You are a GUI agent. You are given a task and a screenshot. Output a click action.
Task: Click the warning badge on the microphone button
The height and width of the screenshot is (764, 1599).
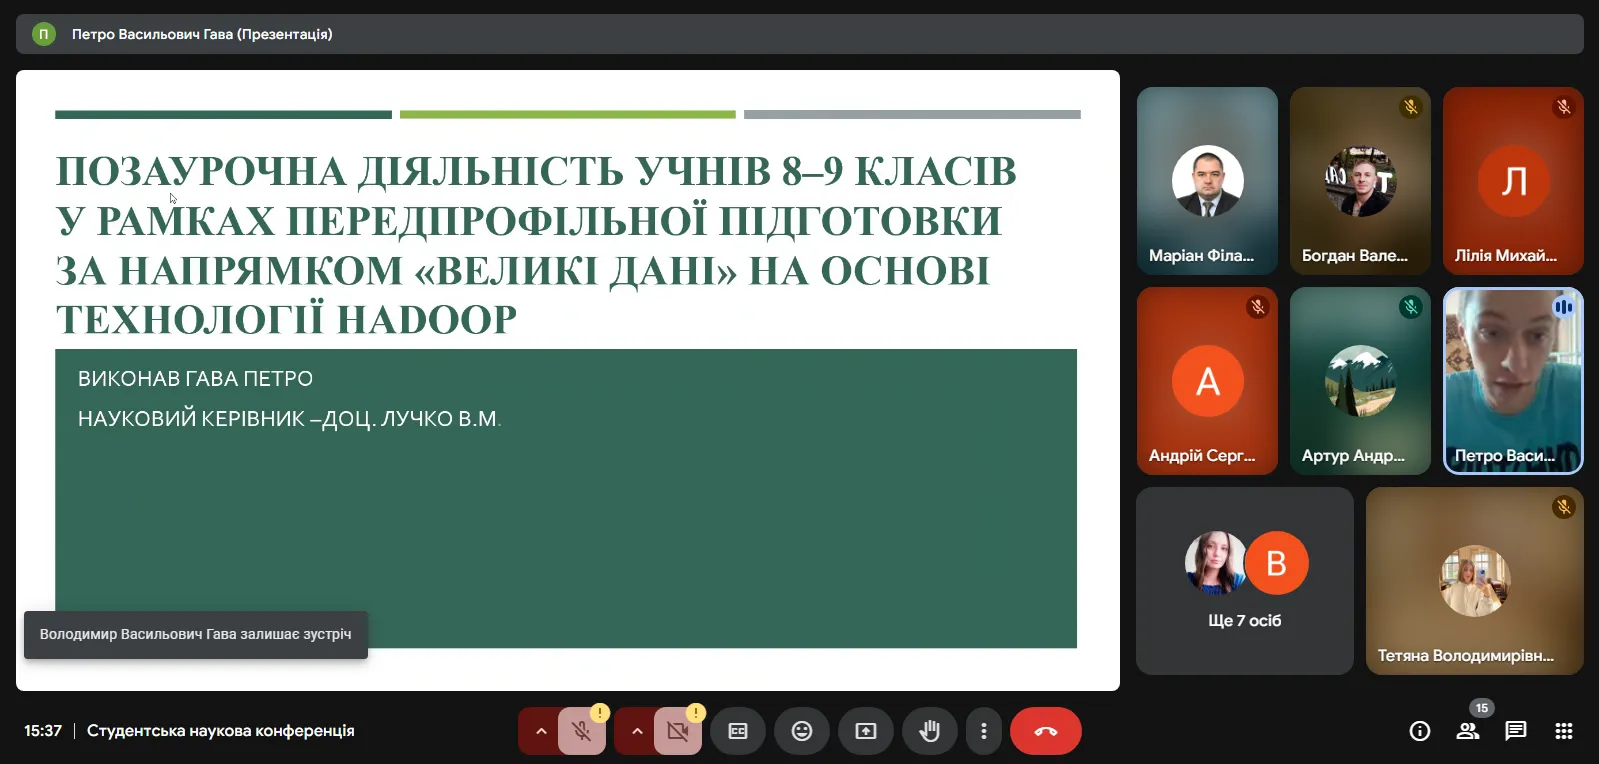pyautogui.click(x=600, y=713)
